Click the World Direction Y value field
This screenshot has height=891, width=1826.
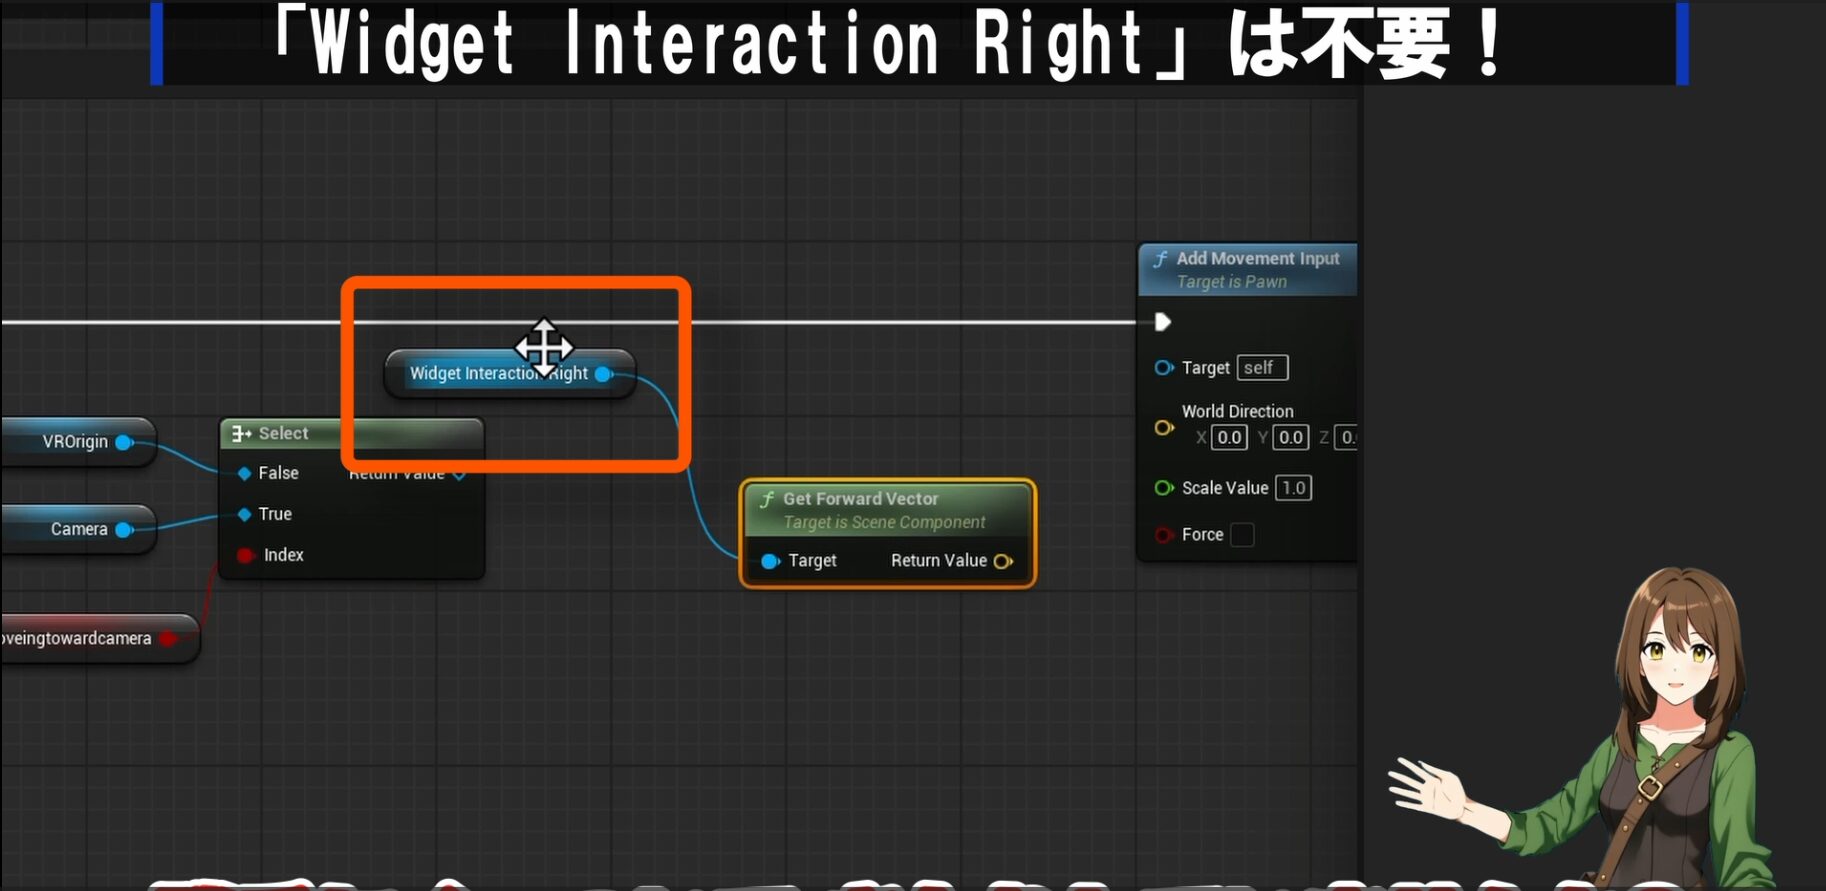(1290, 437)
